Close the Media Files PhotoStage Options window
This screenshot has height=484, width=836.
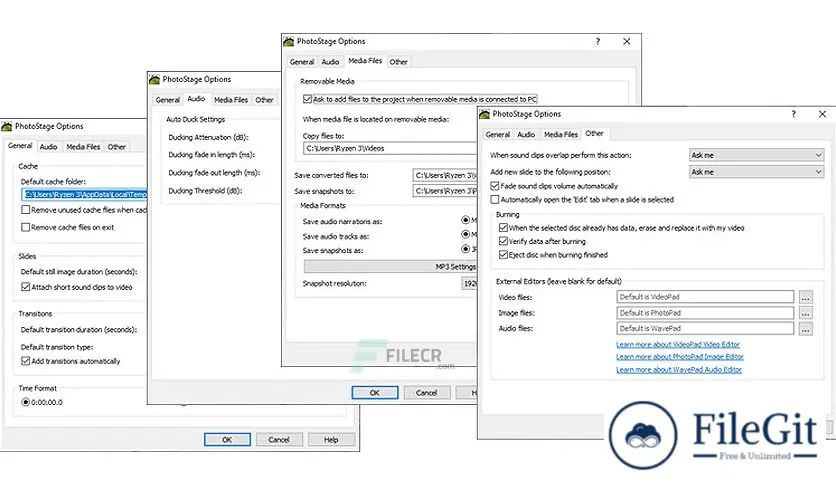click(626, 41)
